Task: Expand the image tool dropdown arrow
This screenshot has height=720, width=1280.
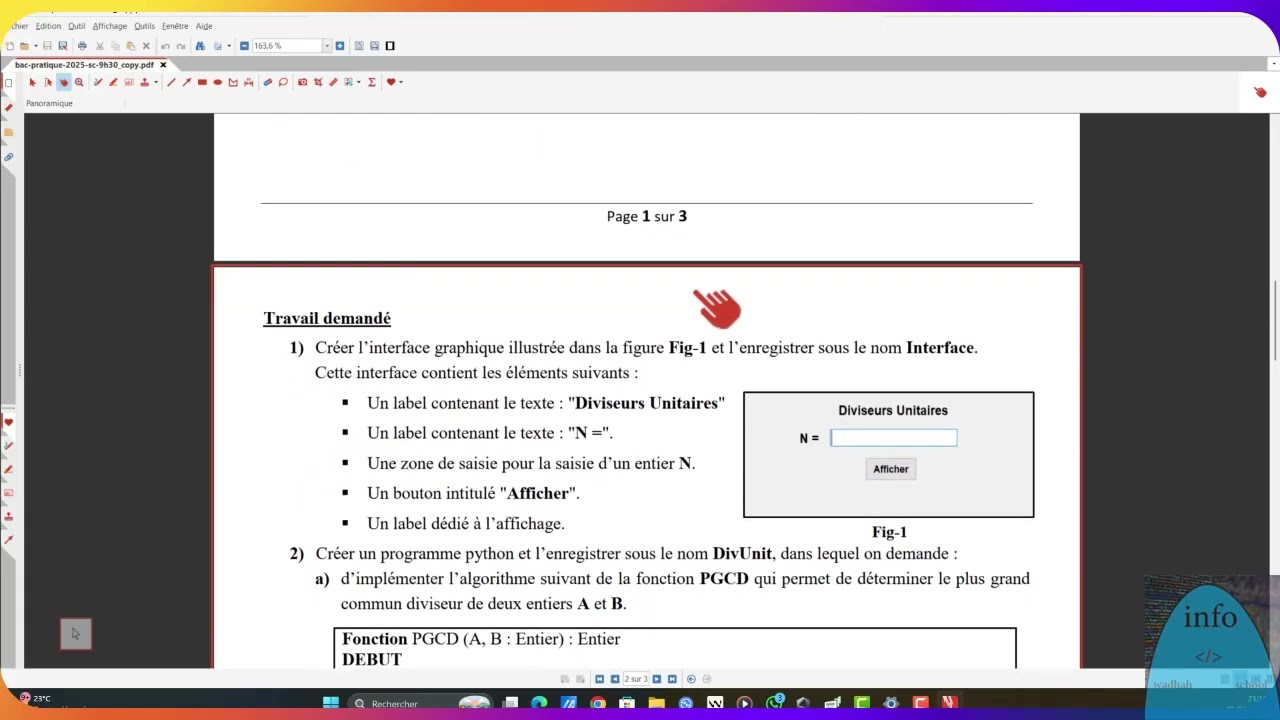Action: [x=358, y=82]
